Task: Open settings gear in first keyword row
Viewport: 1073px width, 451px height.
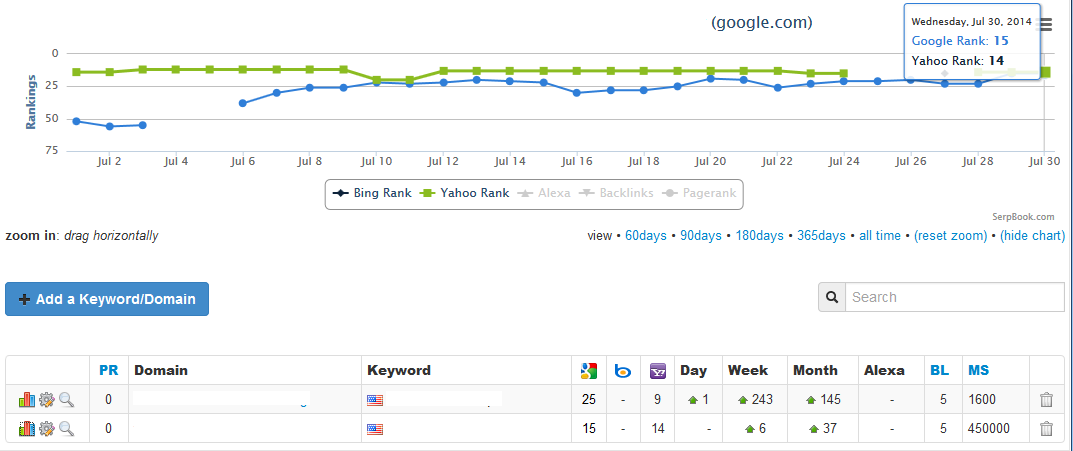Action: [47, 400]
